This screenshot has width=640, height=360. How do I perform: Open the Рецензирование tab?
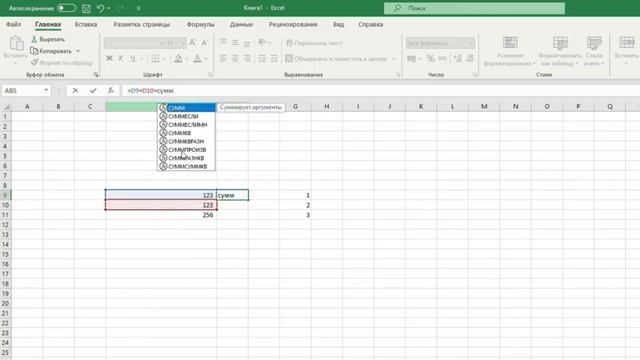(293, 24)
